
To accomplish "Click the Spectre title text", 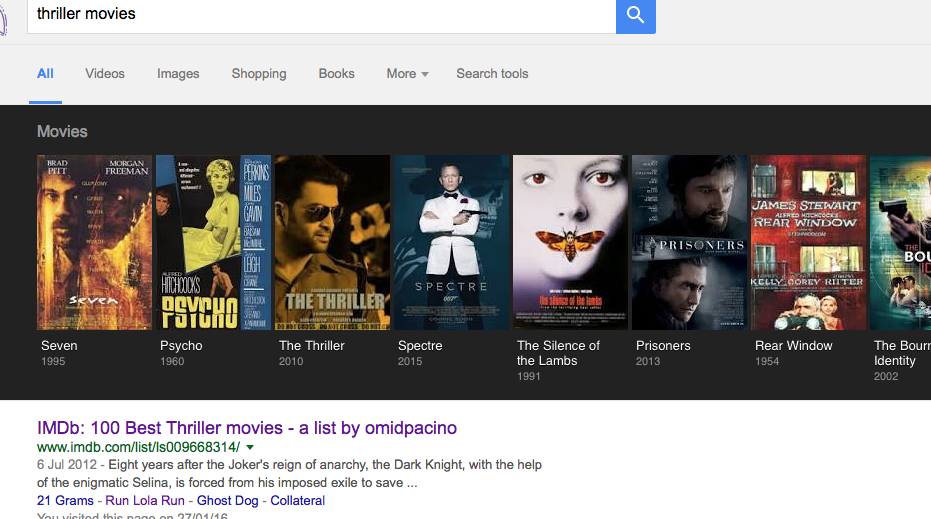I will point(420,346).
